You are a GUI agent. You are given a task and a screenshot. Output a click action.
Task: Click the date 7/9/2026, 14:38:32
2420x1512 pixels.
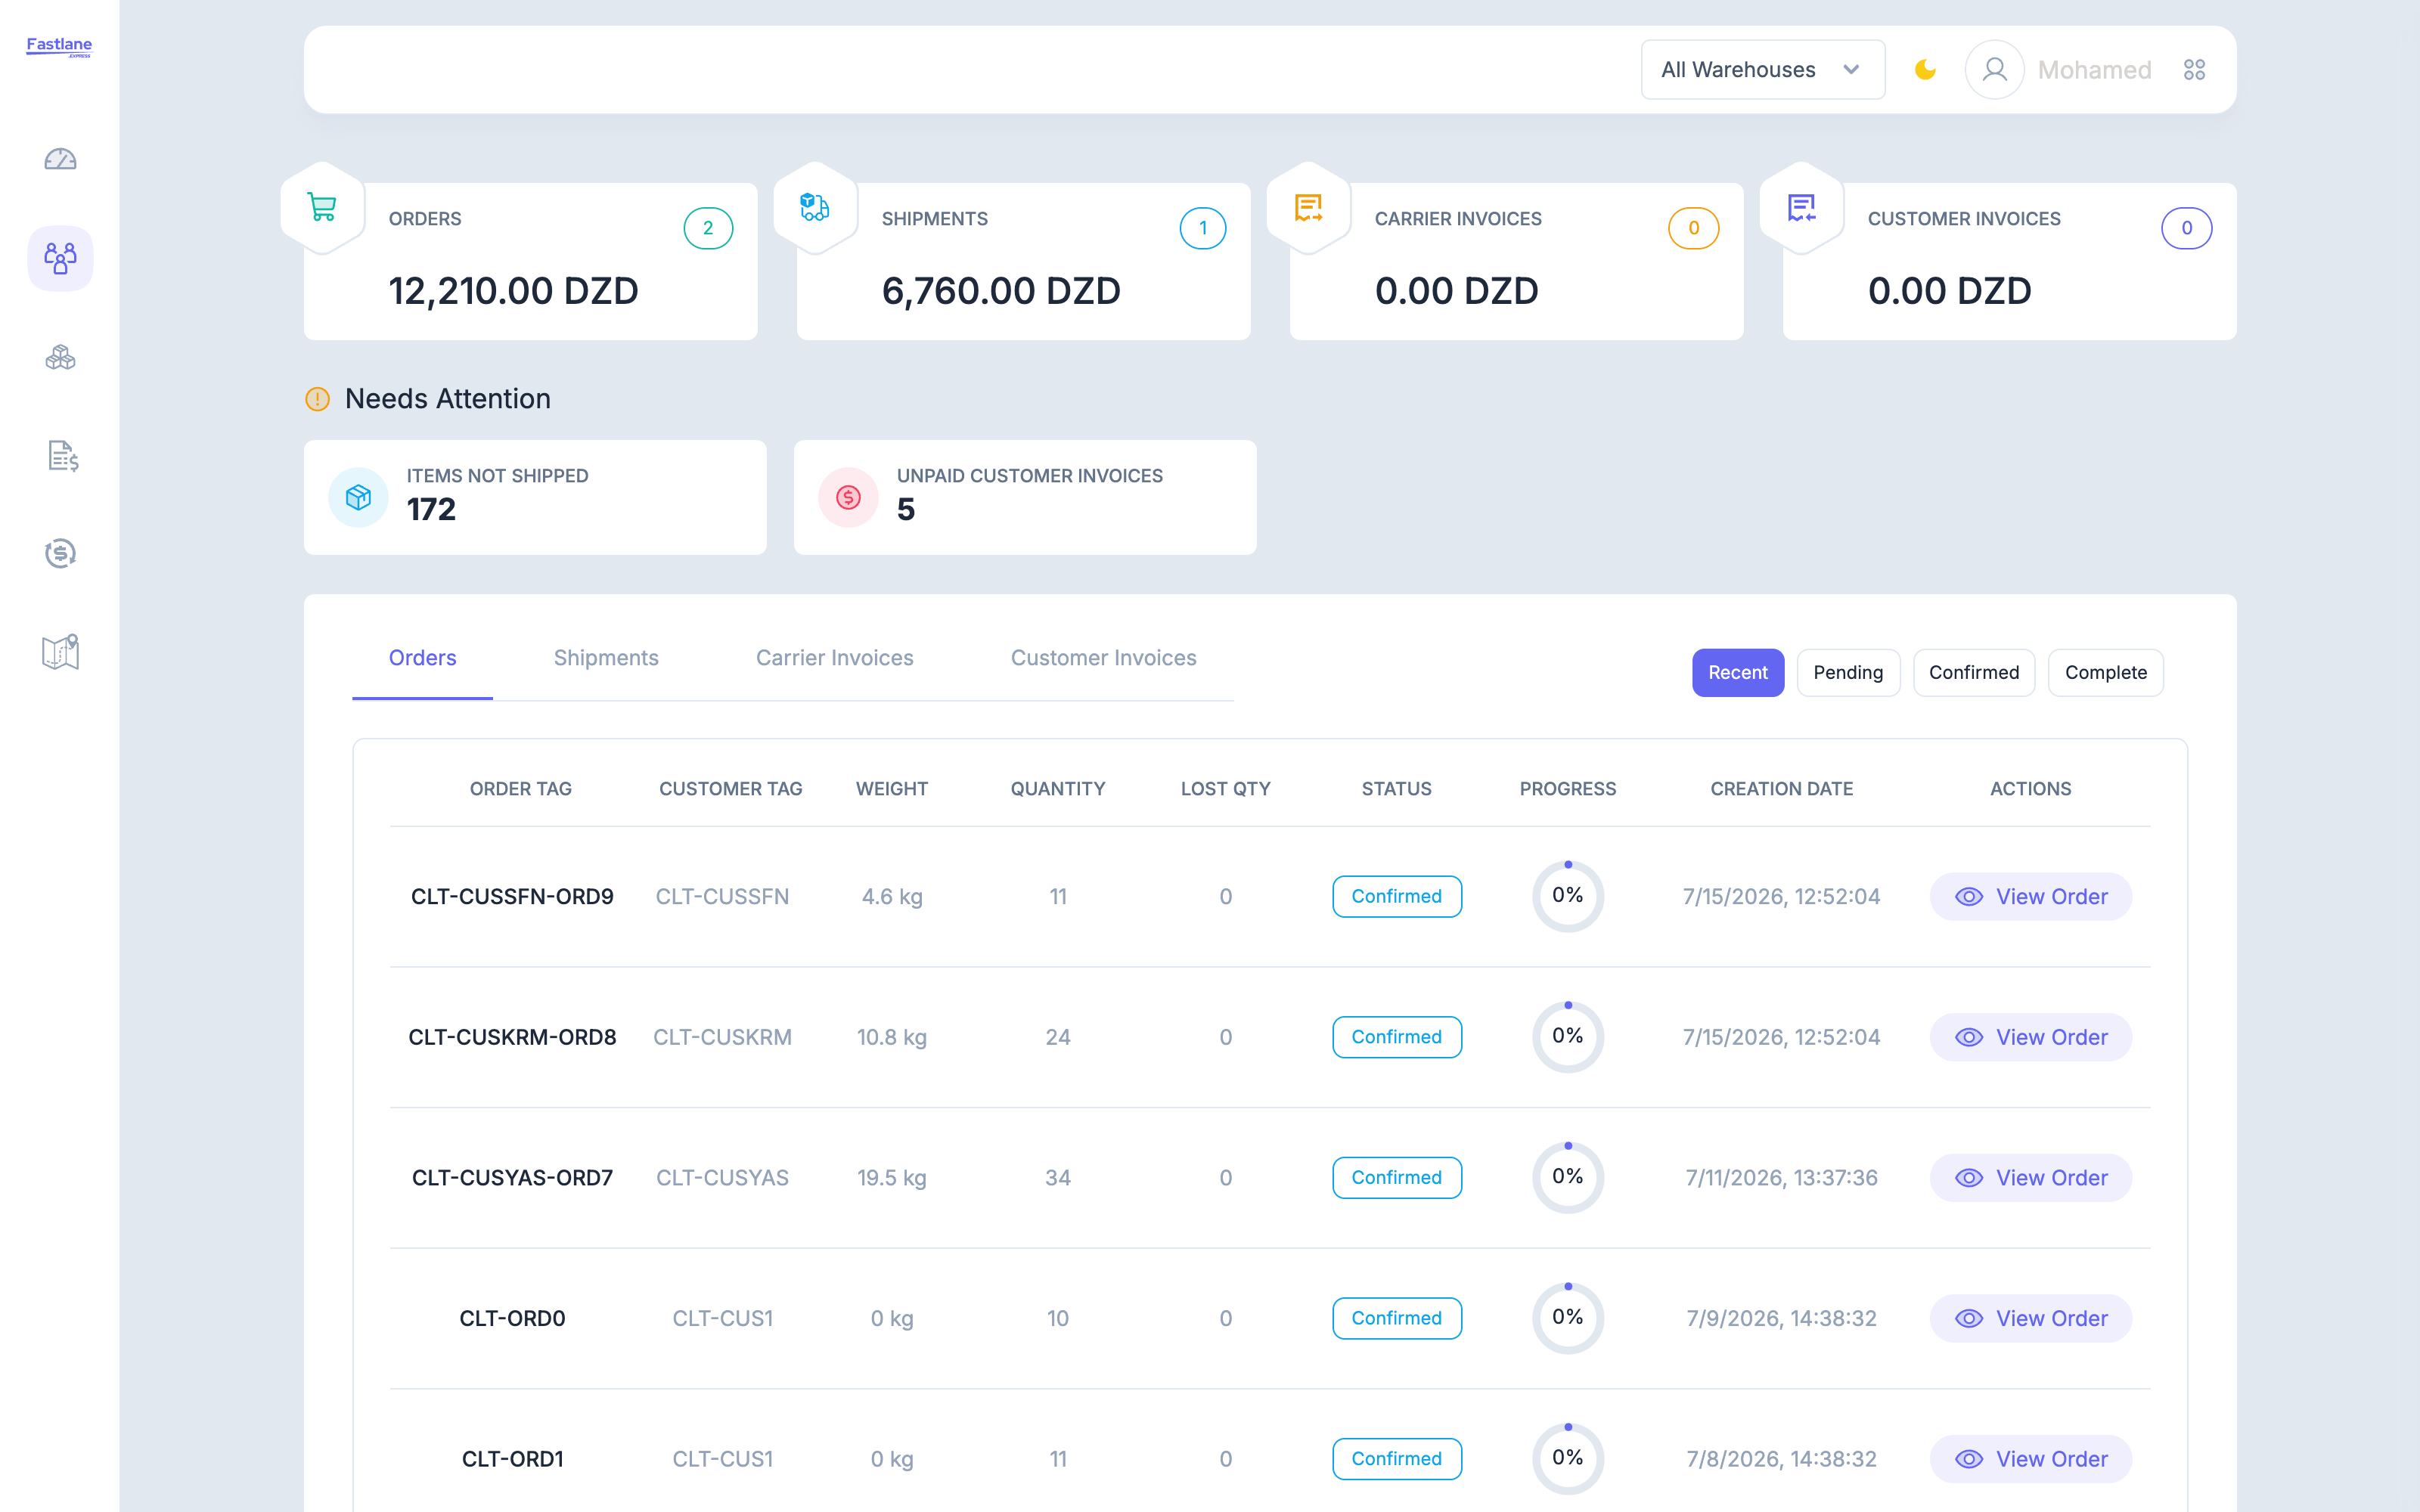click(1781, 1319)
